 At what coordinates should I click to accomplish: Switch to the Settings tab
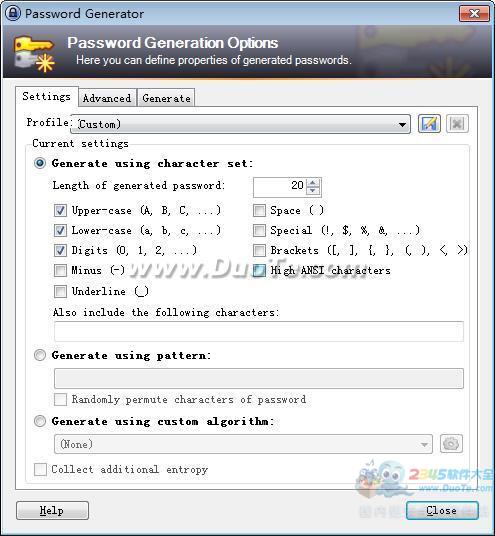pos(46,96)
